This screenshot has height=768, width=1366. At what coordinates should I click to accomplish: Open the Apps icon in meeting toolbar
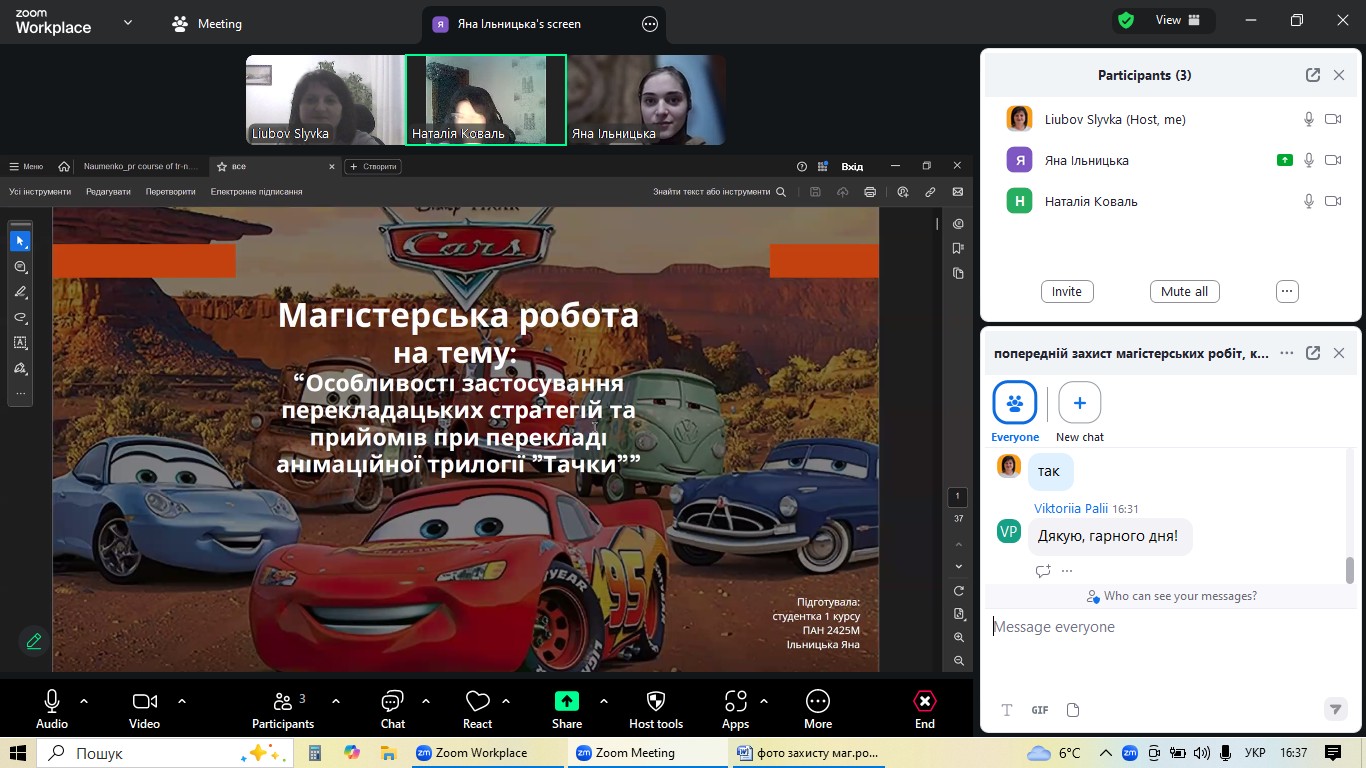(736, 708)
